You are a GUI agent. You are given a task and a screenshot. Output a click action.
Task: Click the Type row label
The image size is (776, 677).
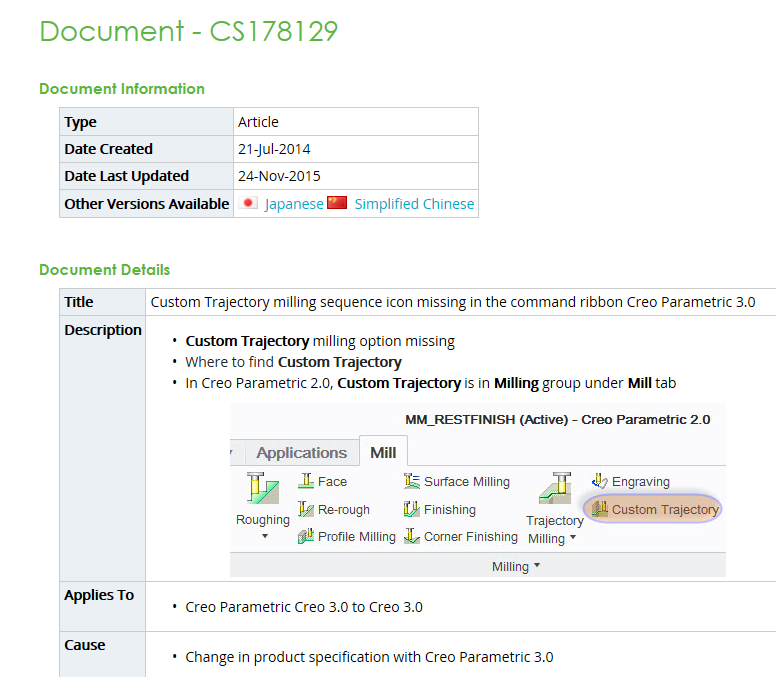[80, 122]
